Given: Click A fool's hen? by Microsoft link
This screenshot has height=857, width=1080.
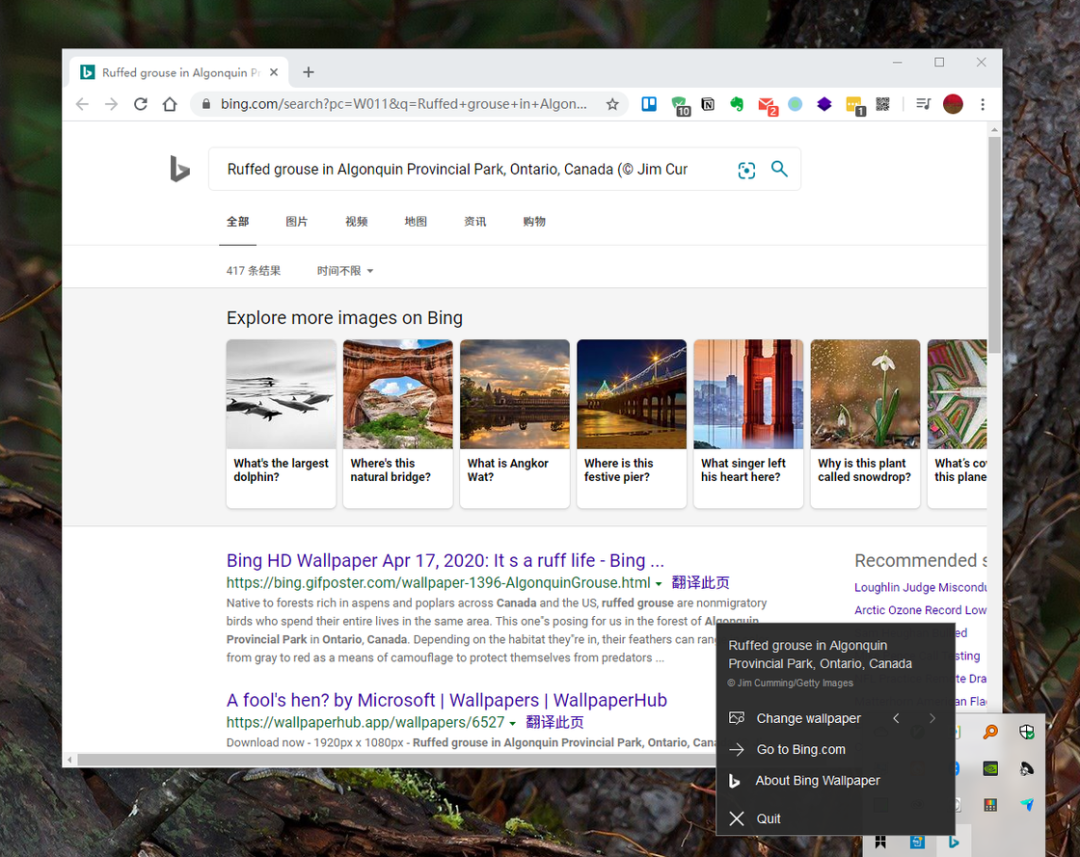Looking at the screenshot, I should tap(446, 700).
